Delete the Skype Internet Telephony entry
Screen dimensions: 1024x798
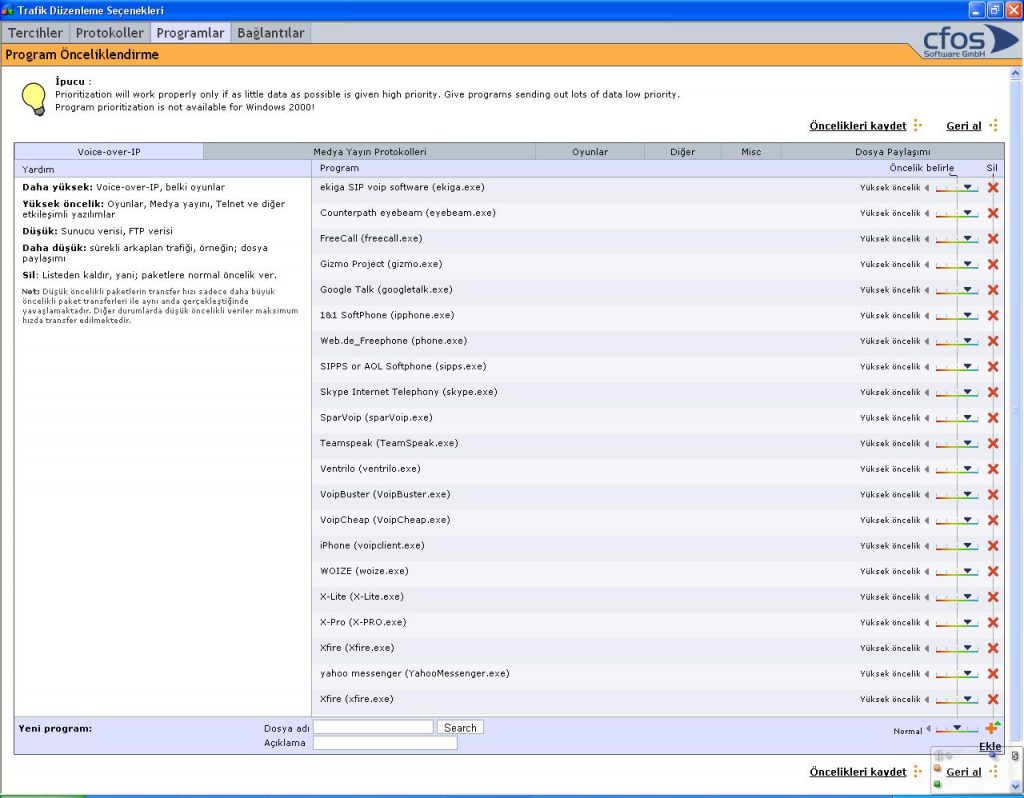tap(992, 392)
